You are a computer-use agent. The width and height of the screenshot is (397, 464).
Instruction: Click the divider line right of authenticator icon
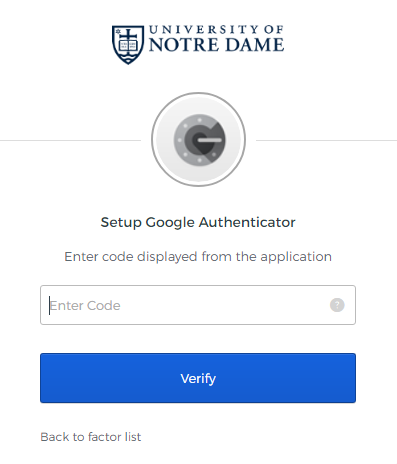[x=326, y=140]
